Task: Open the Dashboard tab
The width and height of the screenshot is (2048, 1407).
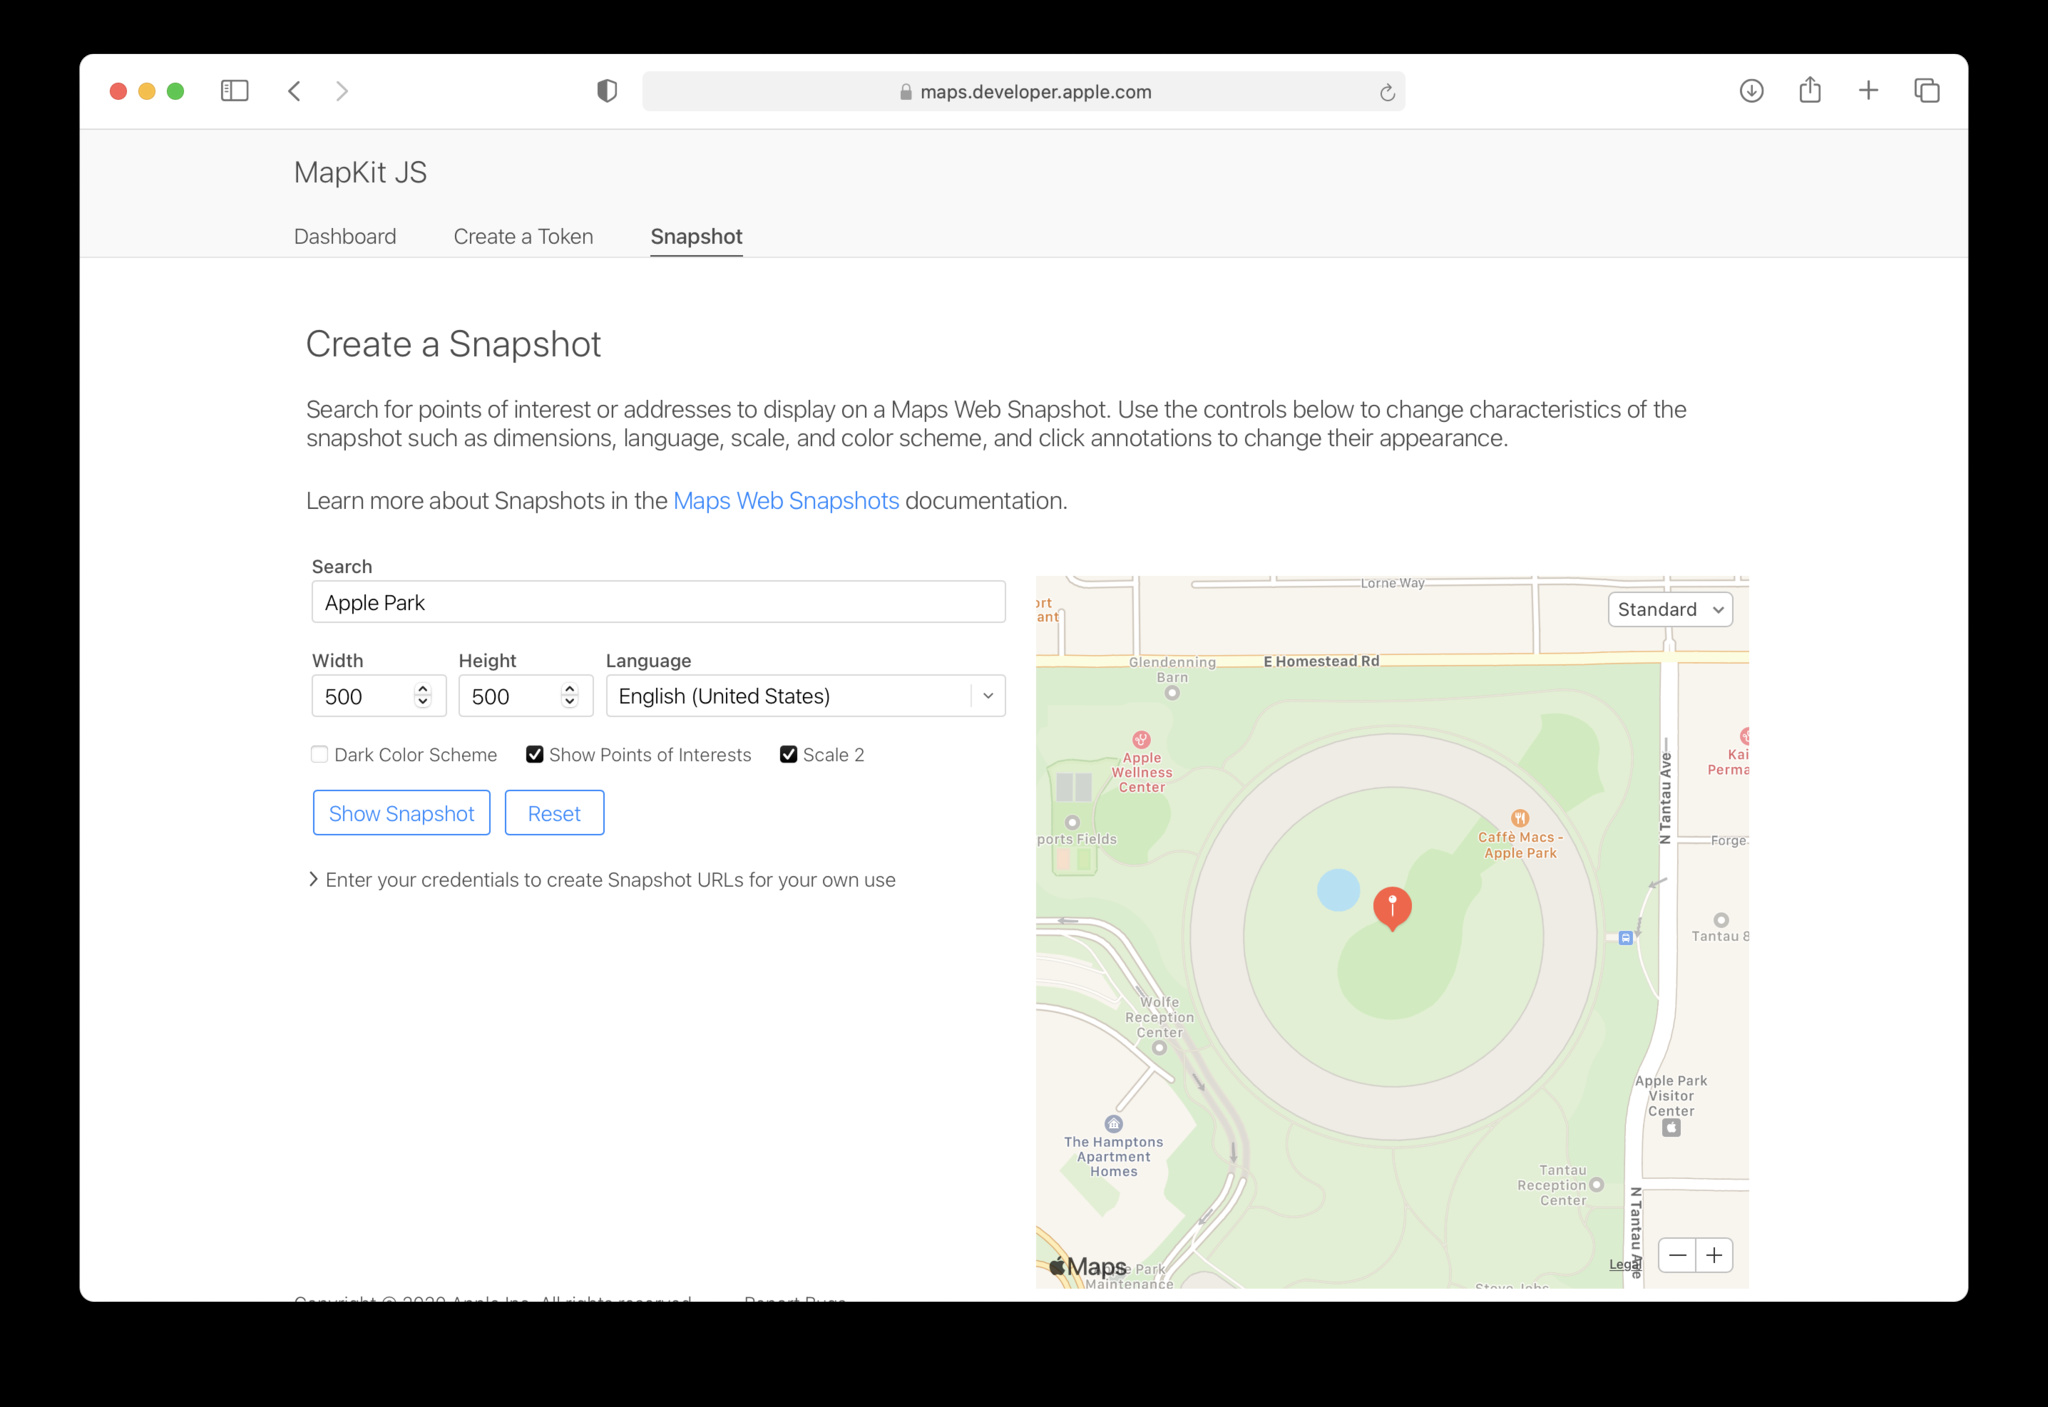Action: click(345, 236)
